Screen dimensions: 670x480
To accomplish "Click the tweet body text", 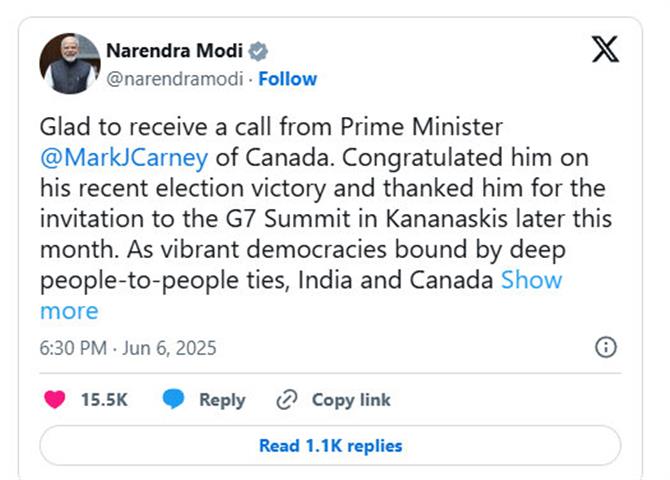I will 326,218.
